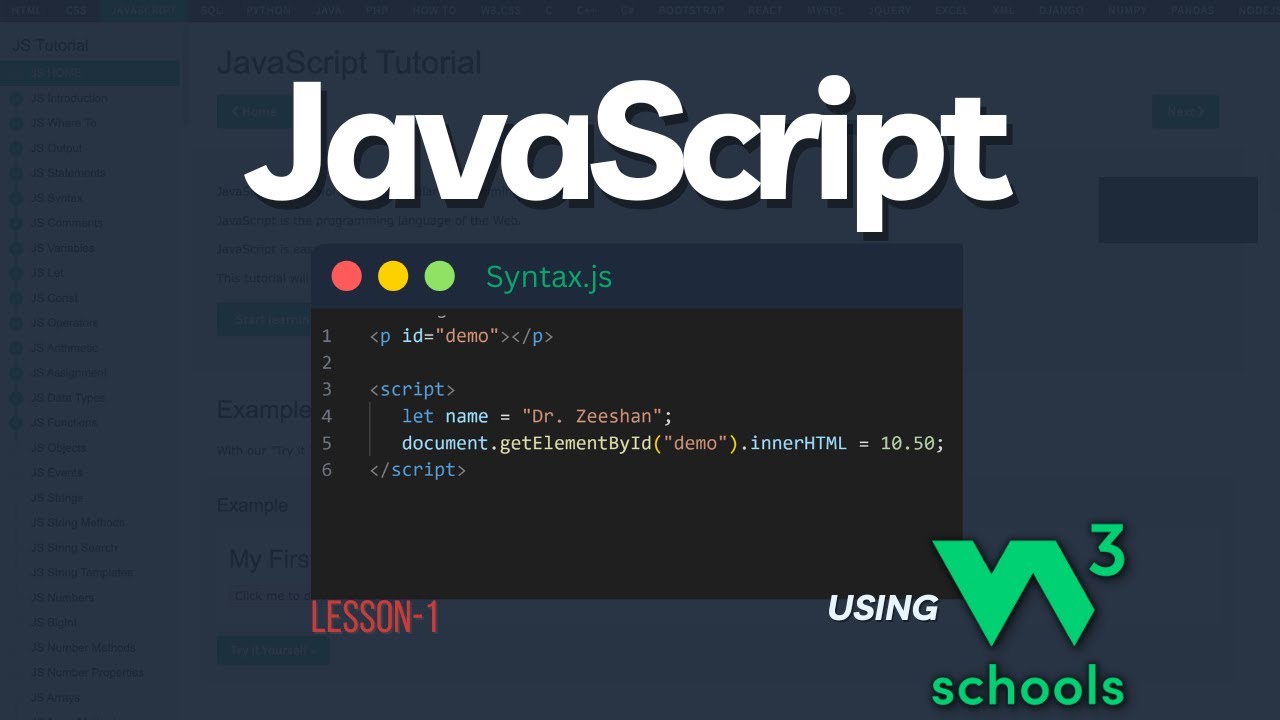Image resolution: width=1280 pixels, height=720 pixels.
Task: Select JS HOME in the sidebar
Action: coord(90,73)
